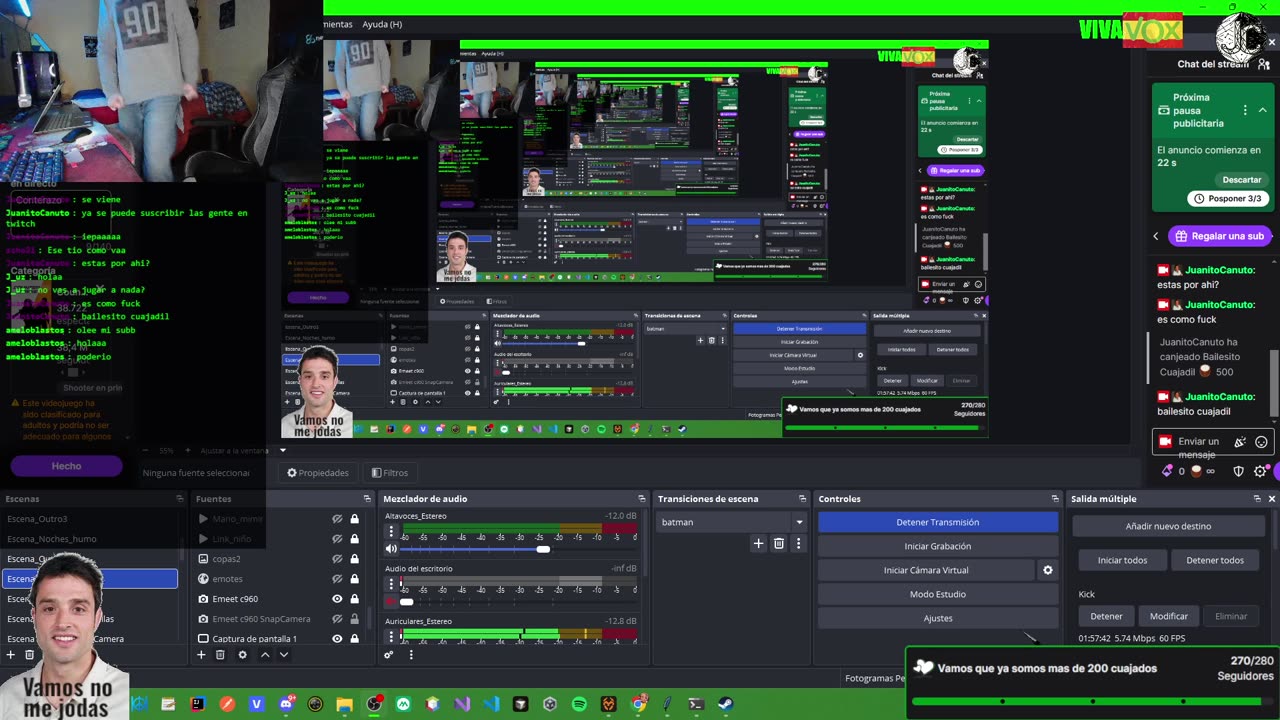The height and width of the screenshot is (720, 1280).
Task: Open advanced audio properties gears icon
Action: (x=389, y=655)
